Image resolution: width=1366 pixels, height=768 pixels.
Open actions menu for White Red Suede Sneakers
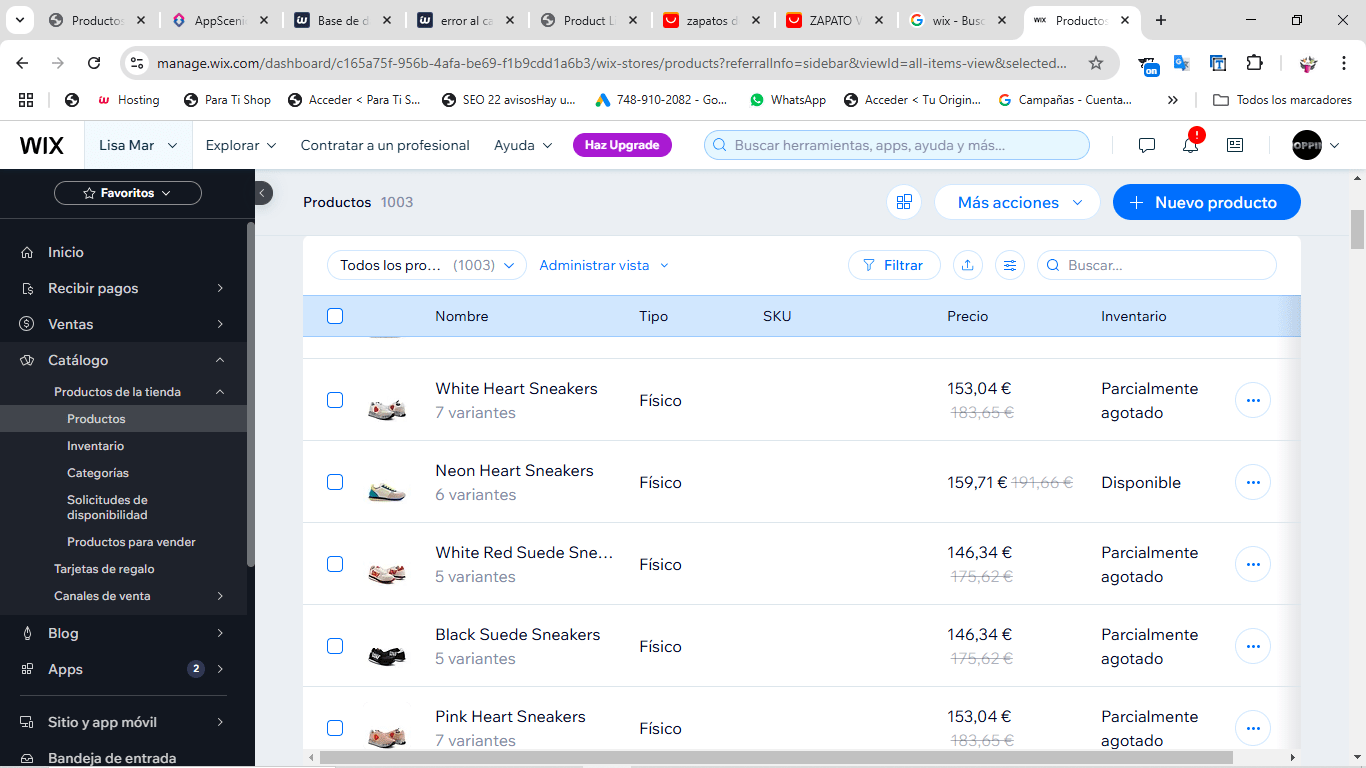click(1253, 564)
